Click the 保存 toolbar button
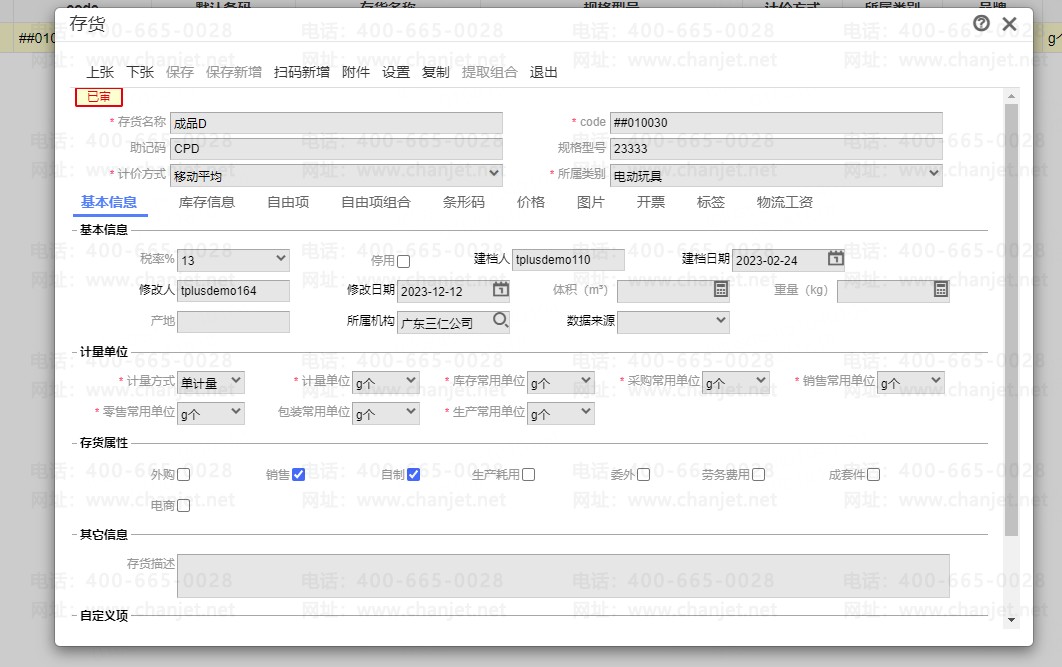 click(x=180, y=72)
